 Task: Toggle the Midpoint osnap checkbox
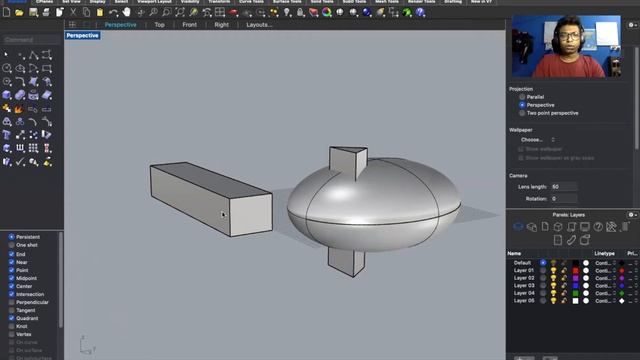click(x=11, y=278)
